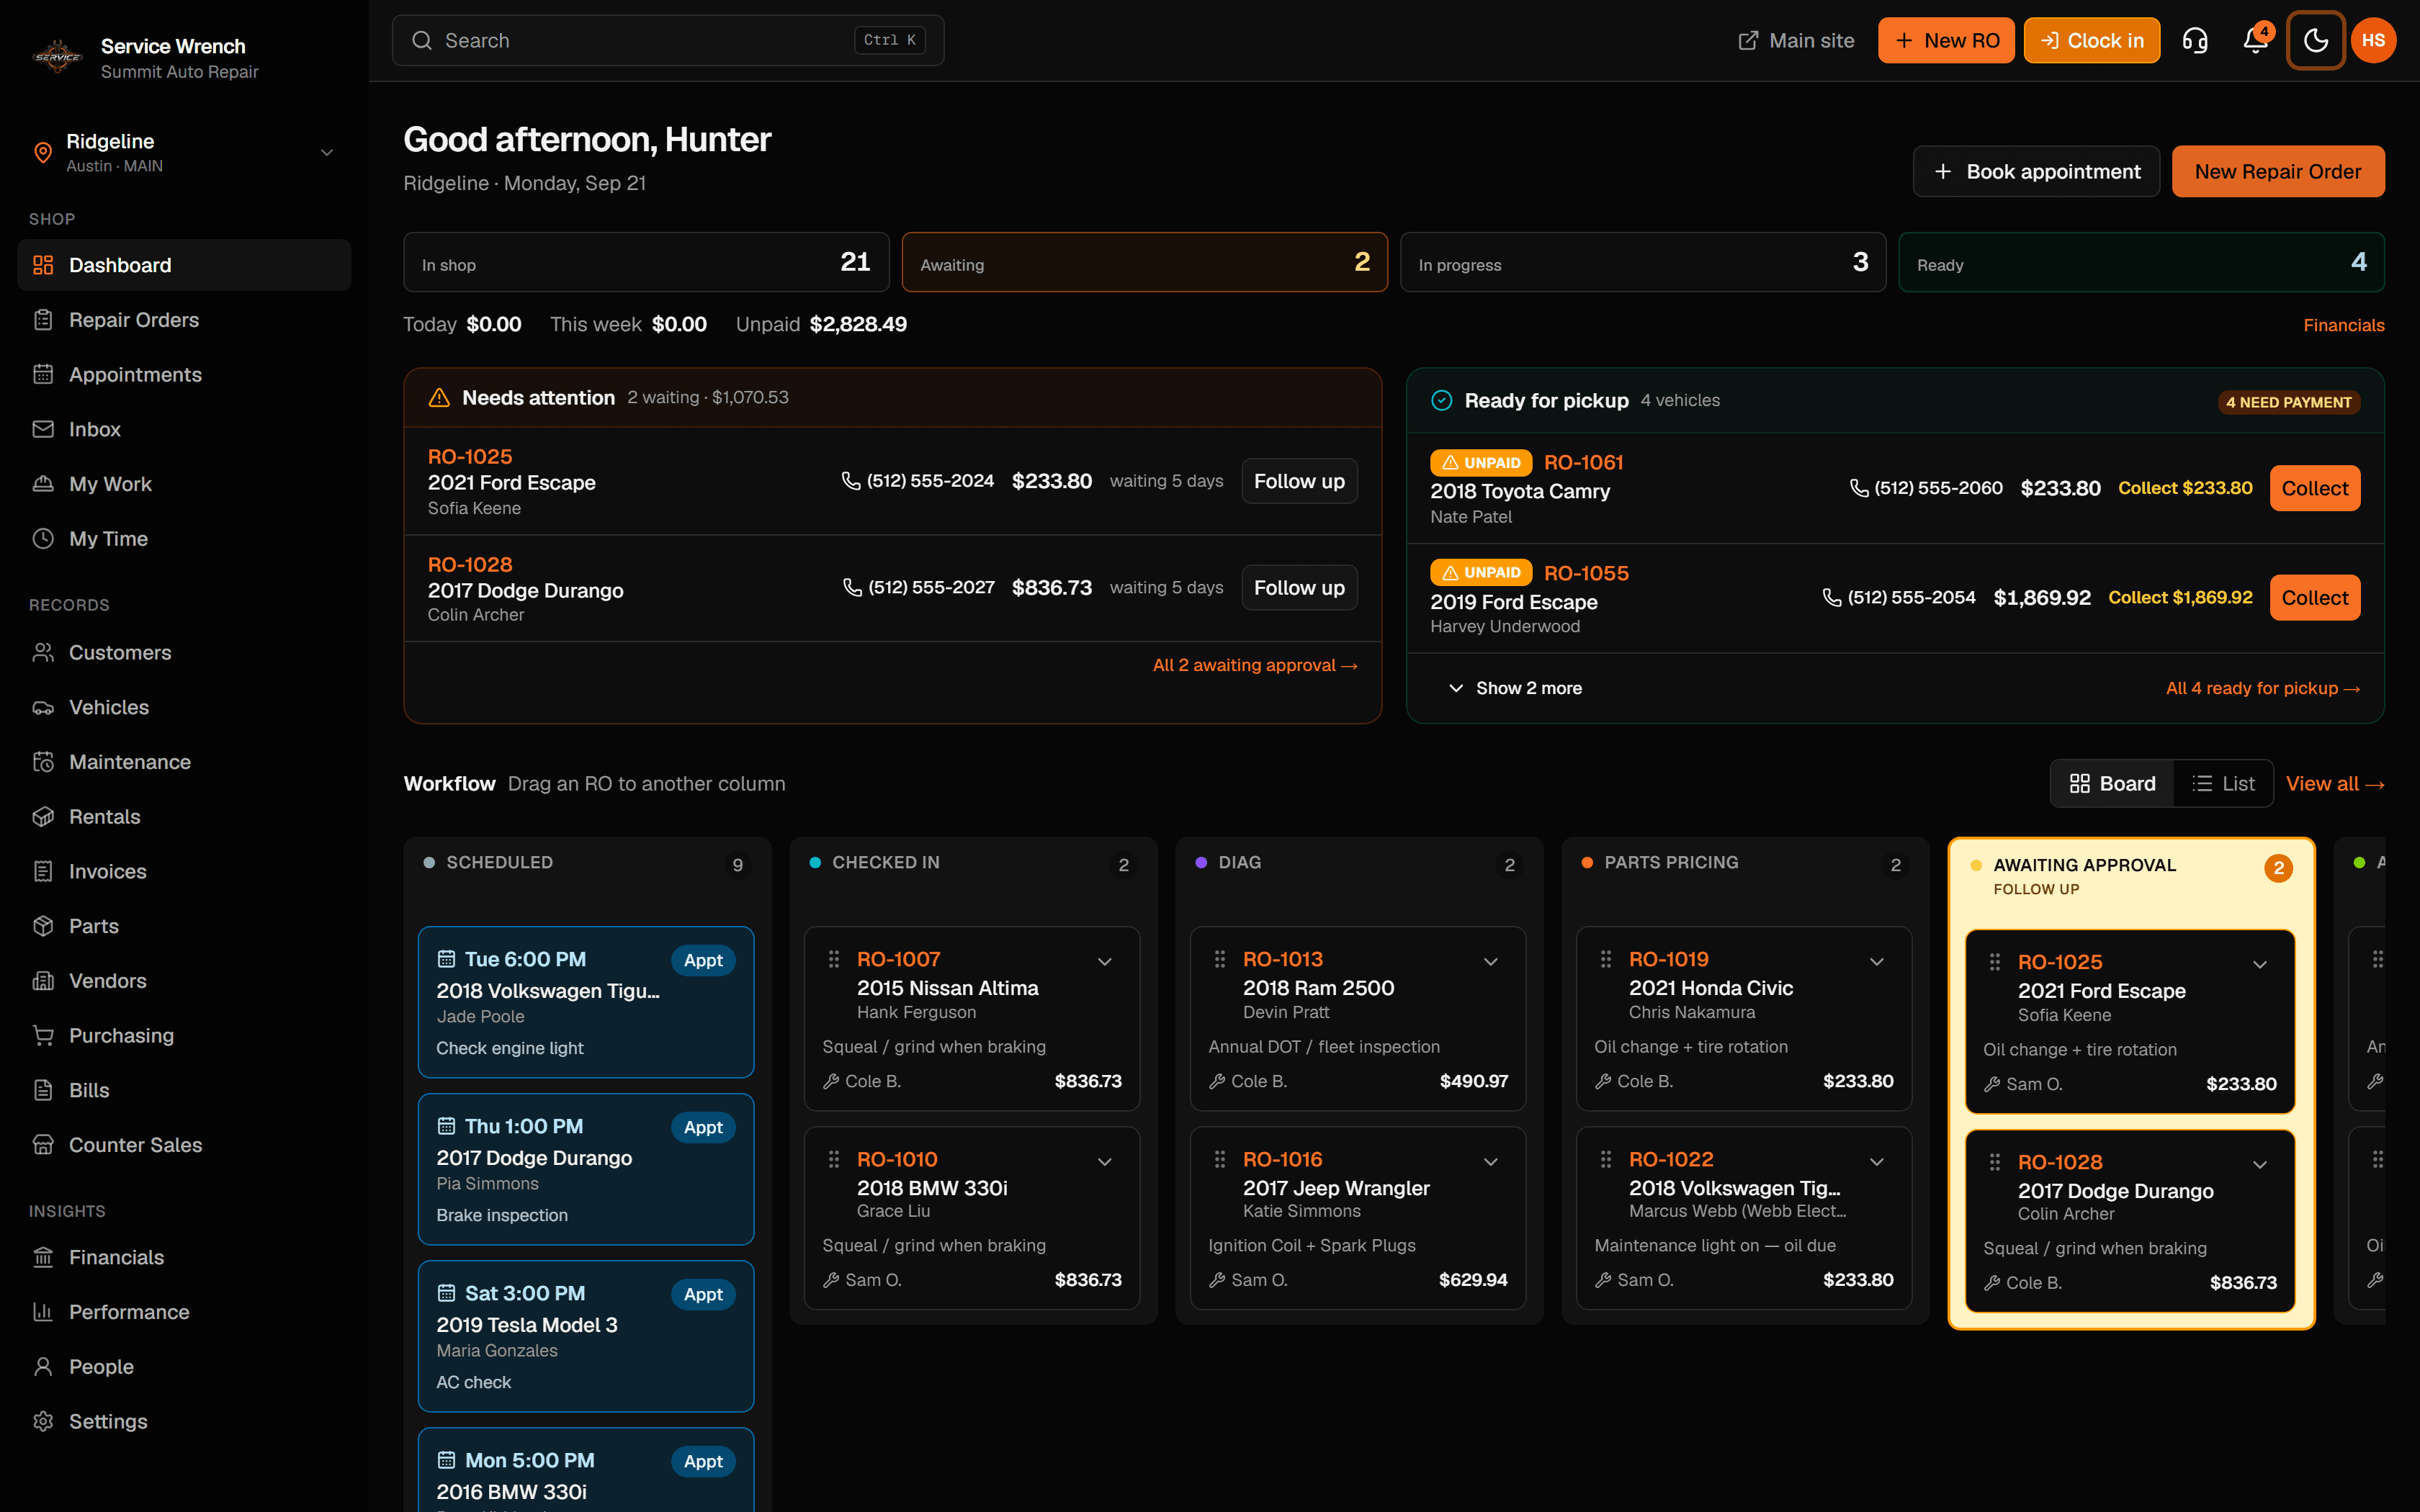Click drag handle on RO-1028 workflow card
The height and width of the screenshot is (1512, 2420).
pyautogui.click(x=1995, y=1163)
